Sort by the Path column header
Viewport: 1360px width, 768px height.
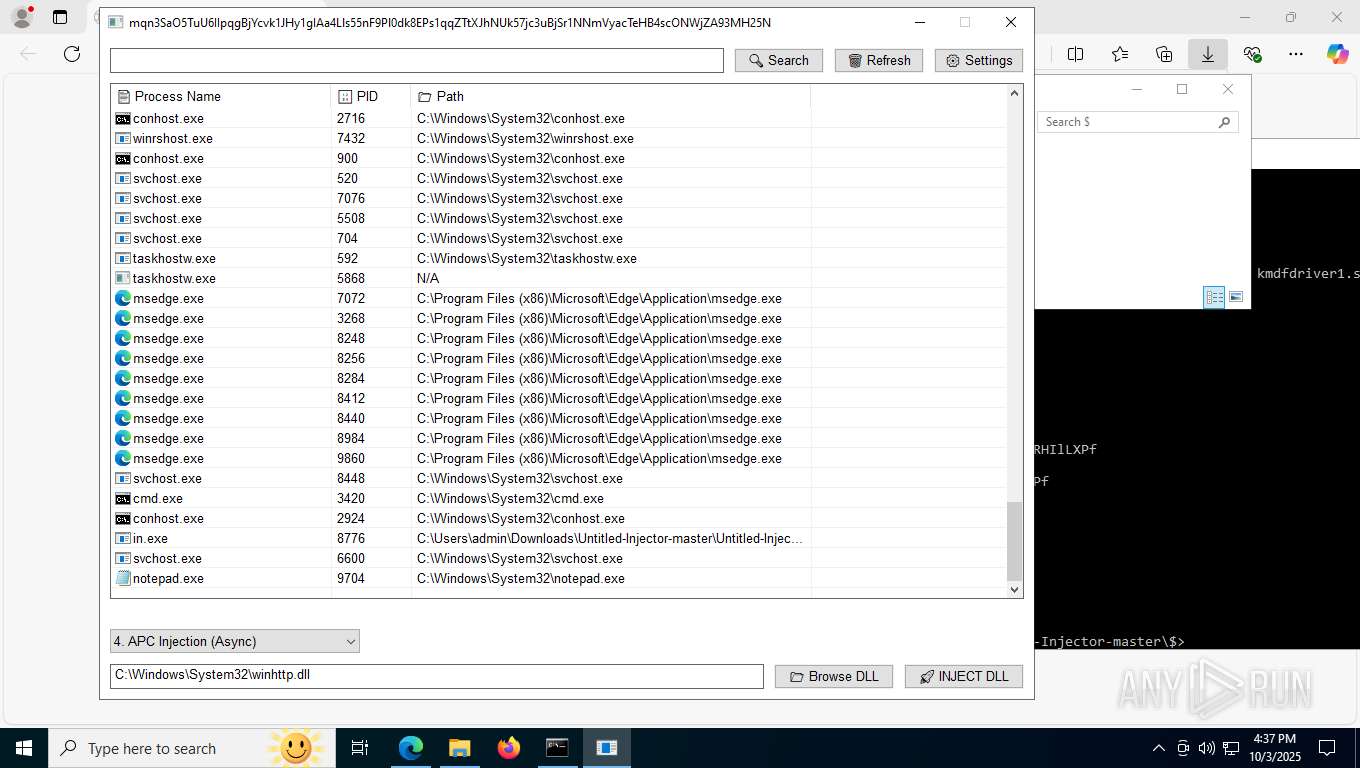610,96
